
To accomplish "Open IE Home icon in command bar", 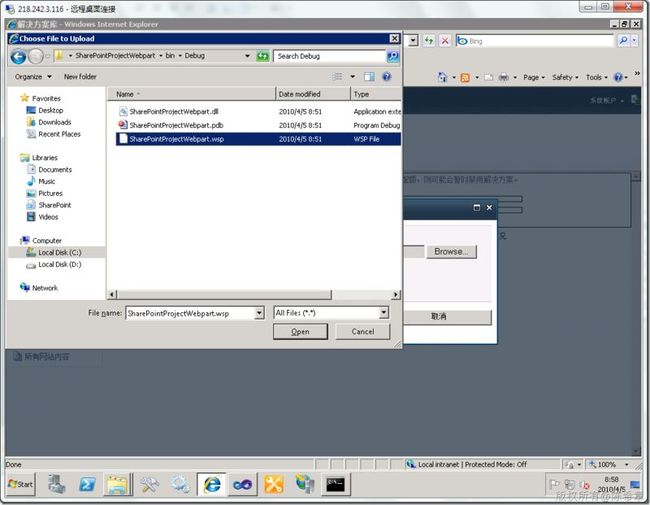I will point(442,77).
